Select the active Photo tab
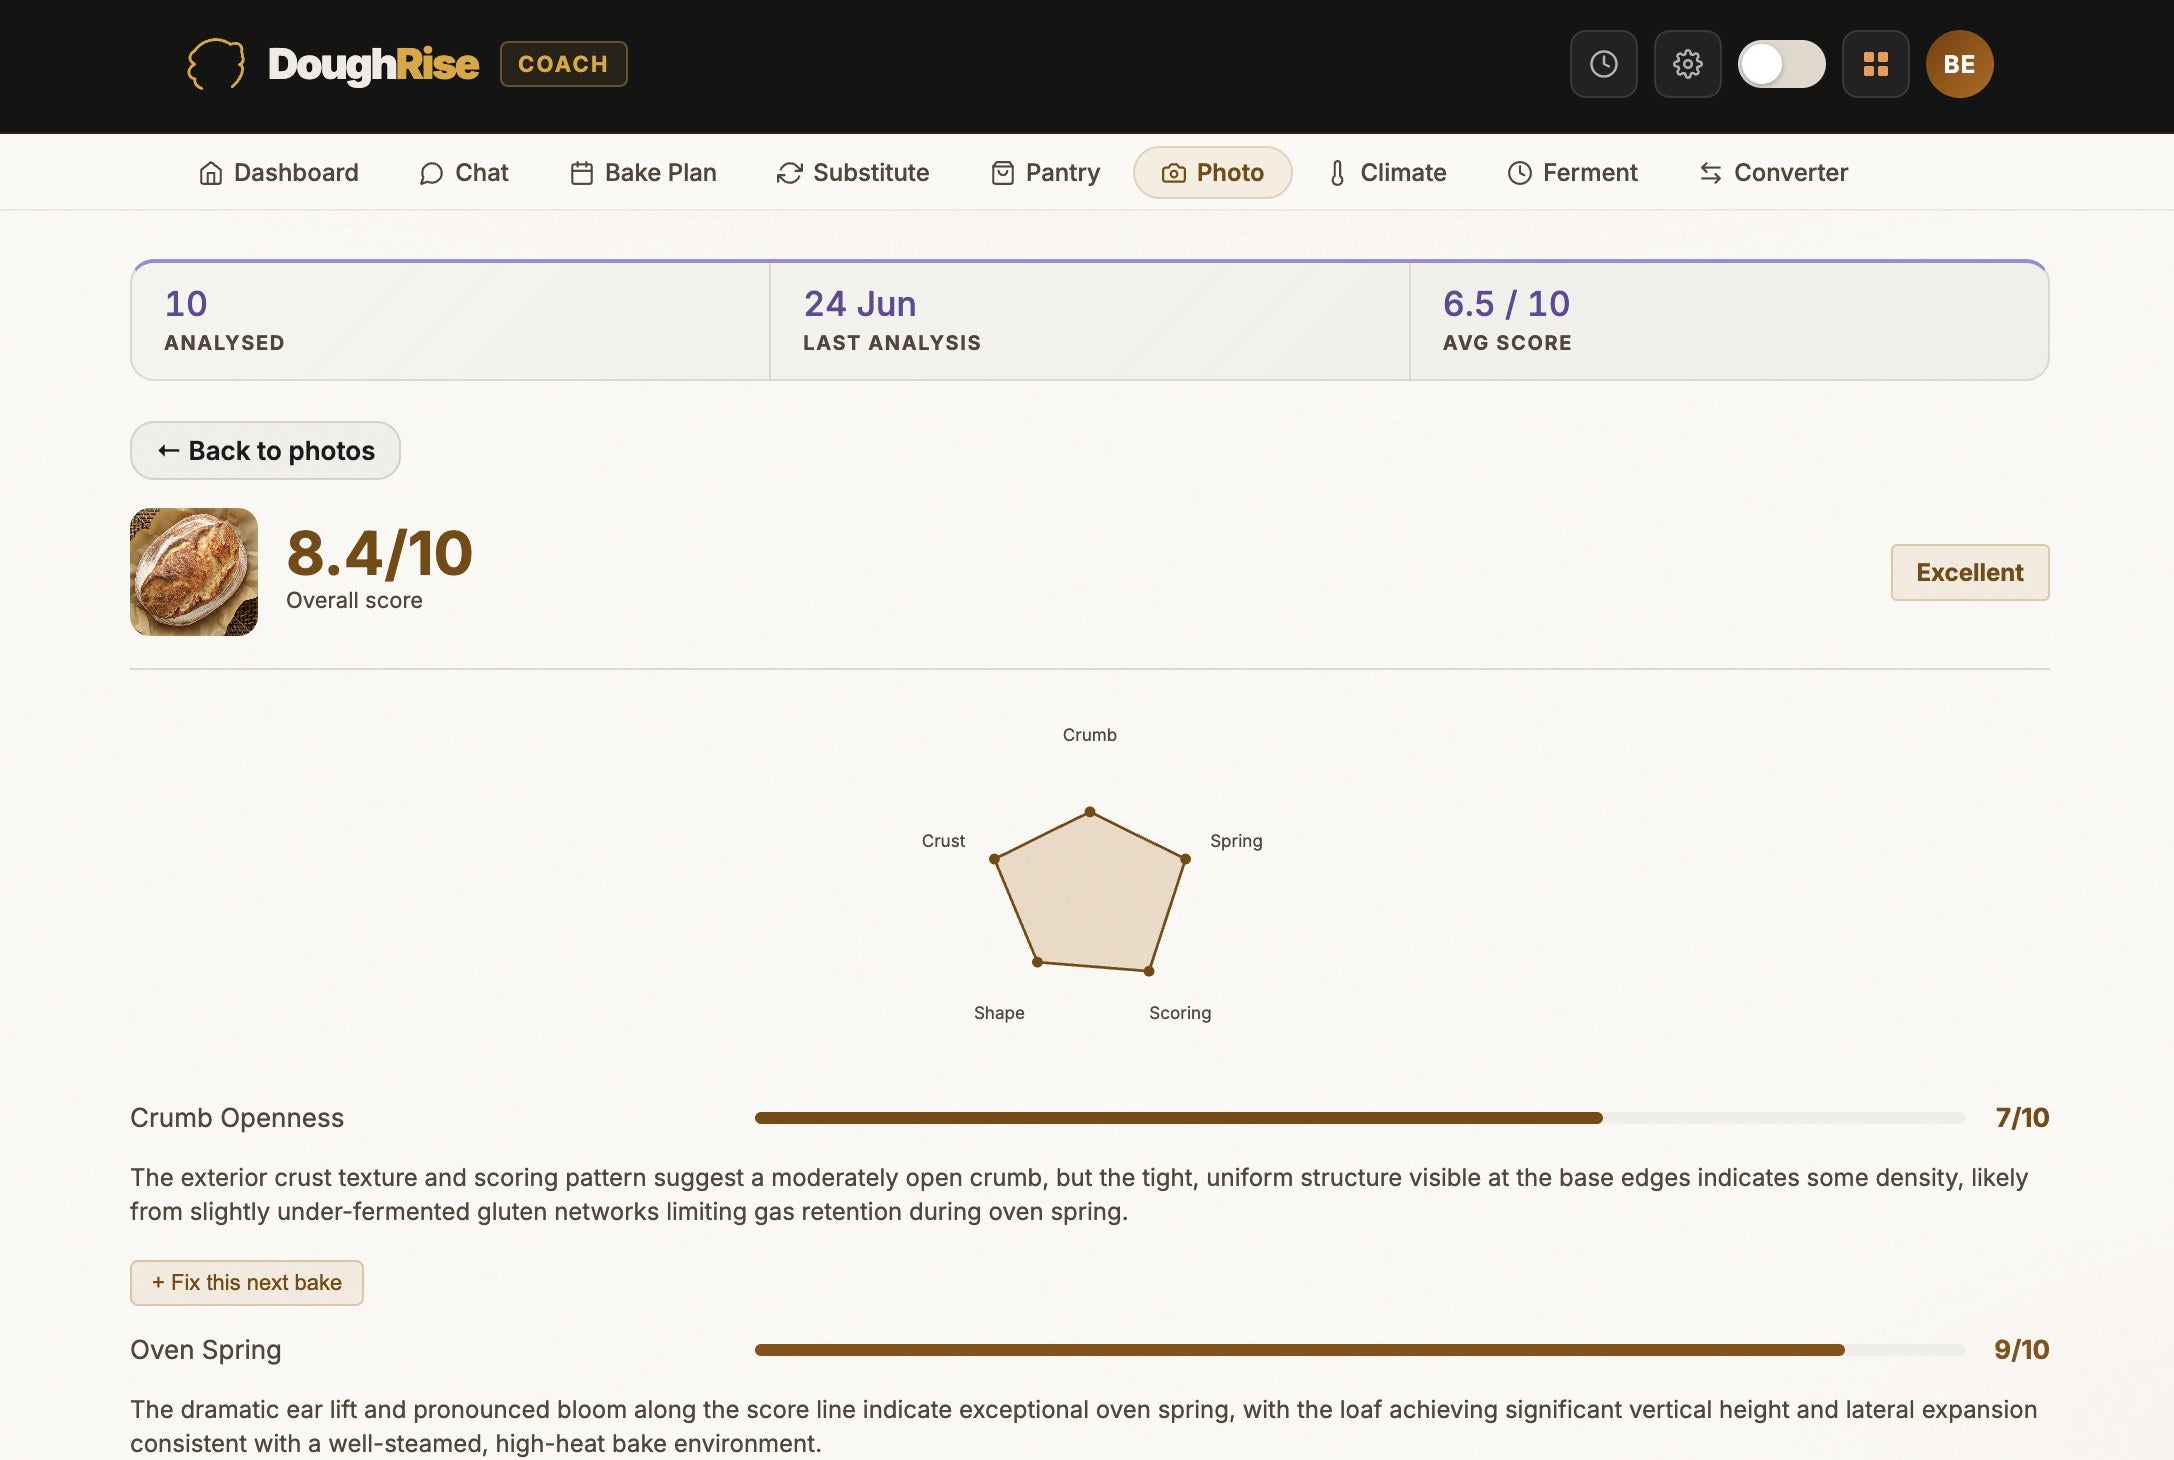The height and width of the screenshot is (1460, 2174). [x=1212, y=173]
